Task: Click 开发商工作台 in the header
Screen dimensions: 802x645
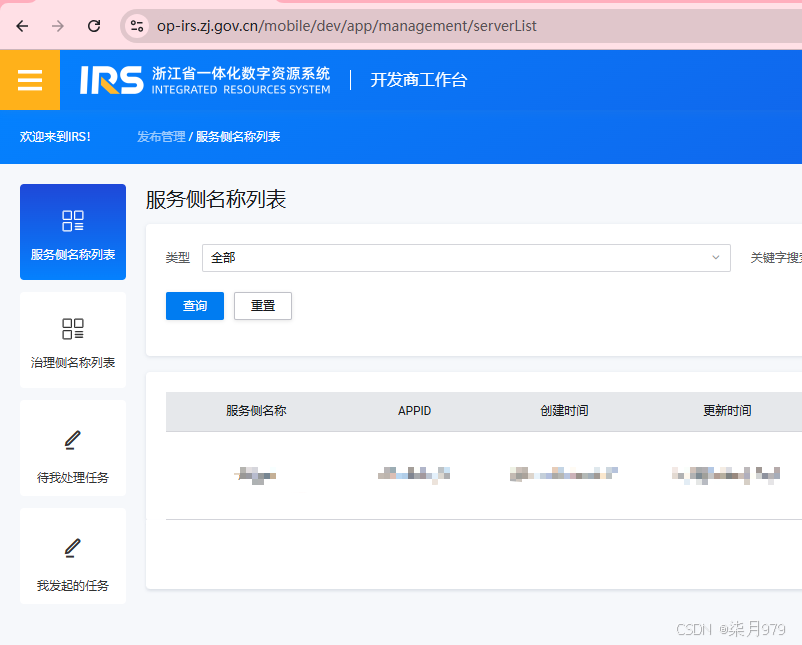Action: coord(419,81)
